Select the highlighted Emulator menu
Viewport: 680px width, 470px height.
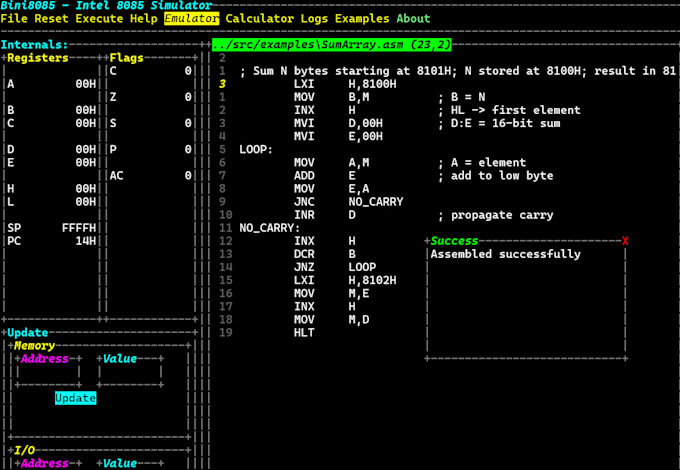tap(192, 19)
